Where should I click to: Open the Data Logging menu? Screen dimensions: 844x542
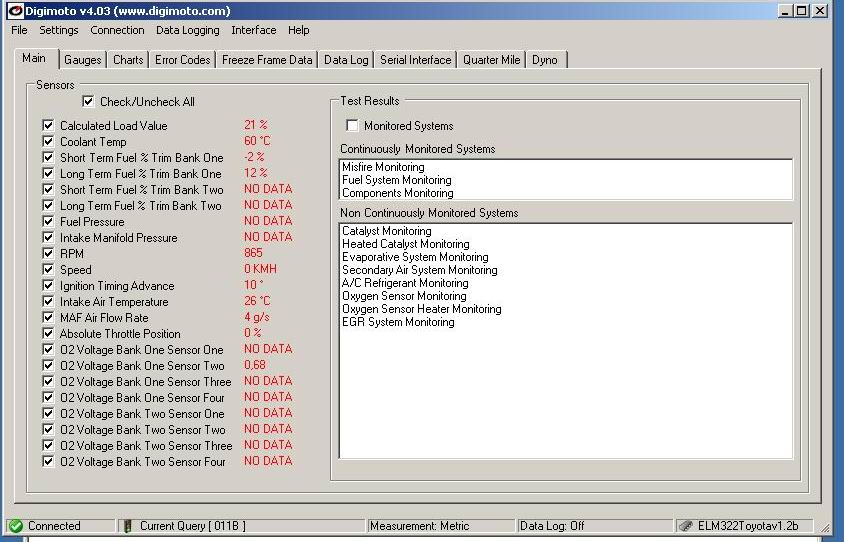pyautogui.click(x=187, y=30)
